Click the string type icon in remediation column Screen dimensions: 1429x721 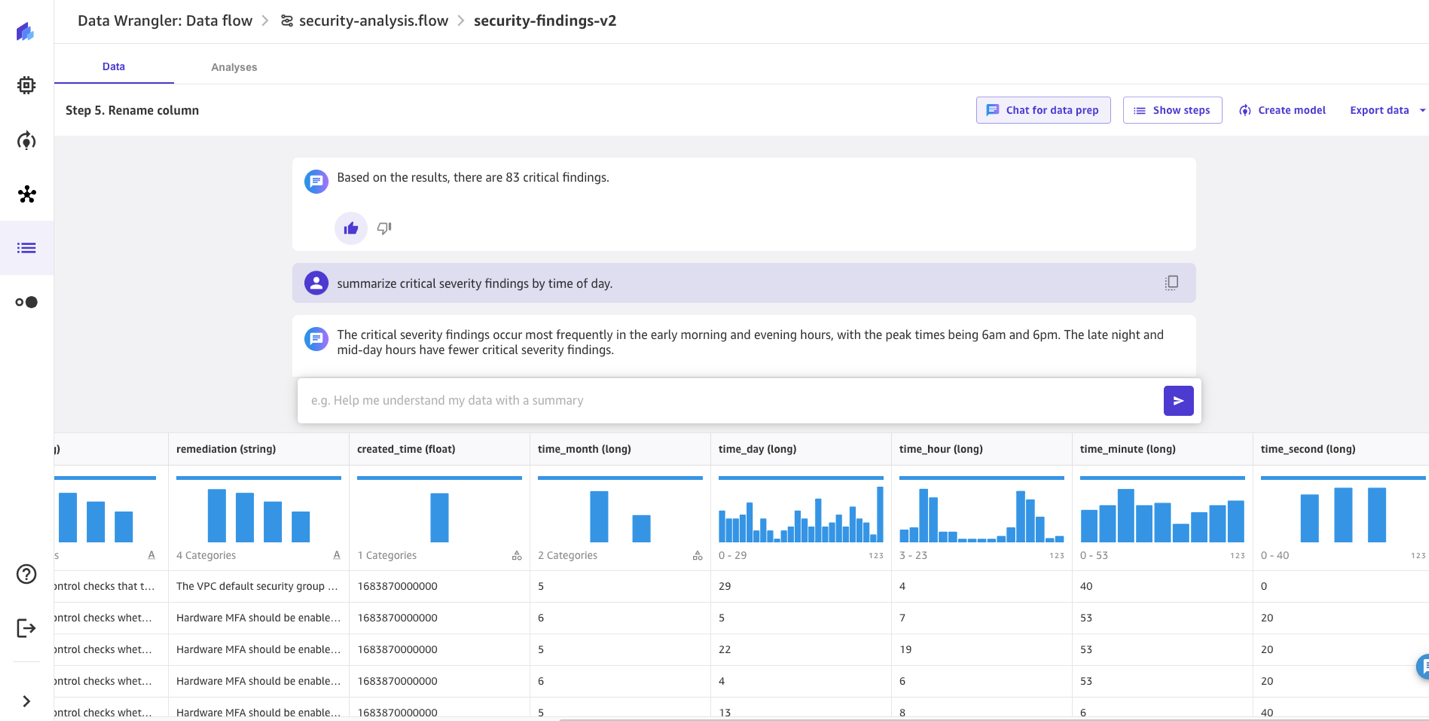coord(336,555)
